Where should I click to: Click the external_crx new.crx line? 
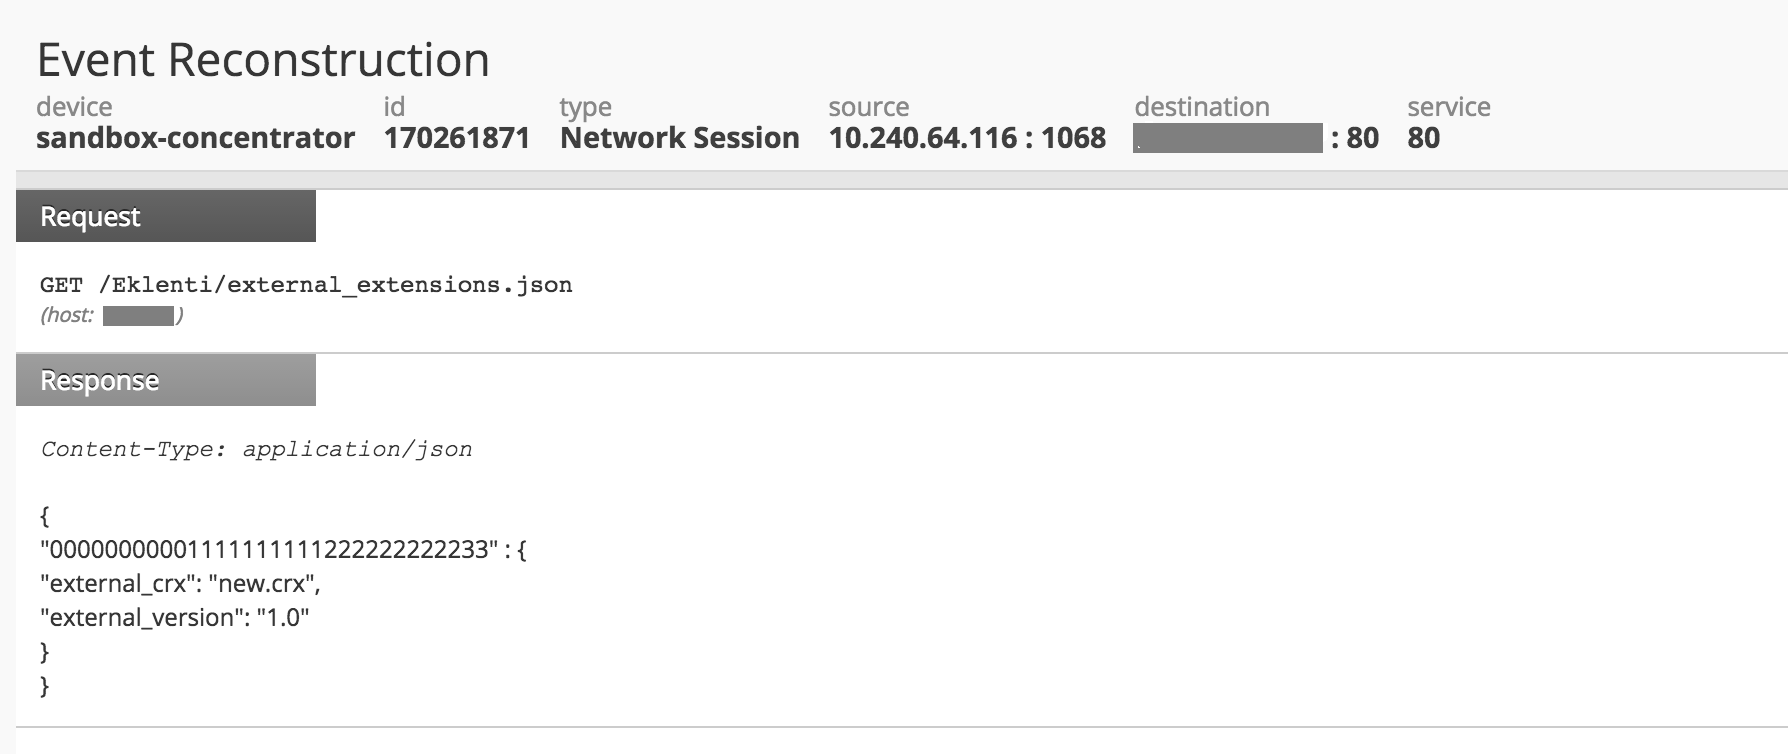click(x=180, y=583)
